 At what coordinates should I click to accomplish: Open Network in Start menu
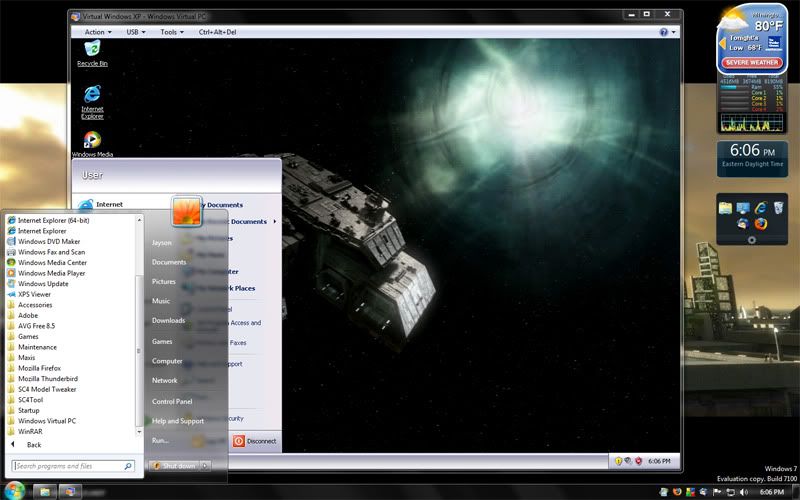pos(164,381)
